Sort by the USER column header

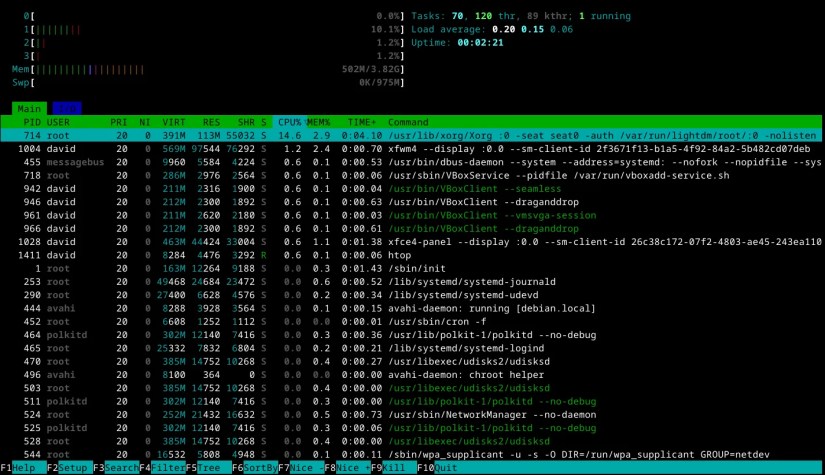[x=58, y=122]
